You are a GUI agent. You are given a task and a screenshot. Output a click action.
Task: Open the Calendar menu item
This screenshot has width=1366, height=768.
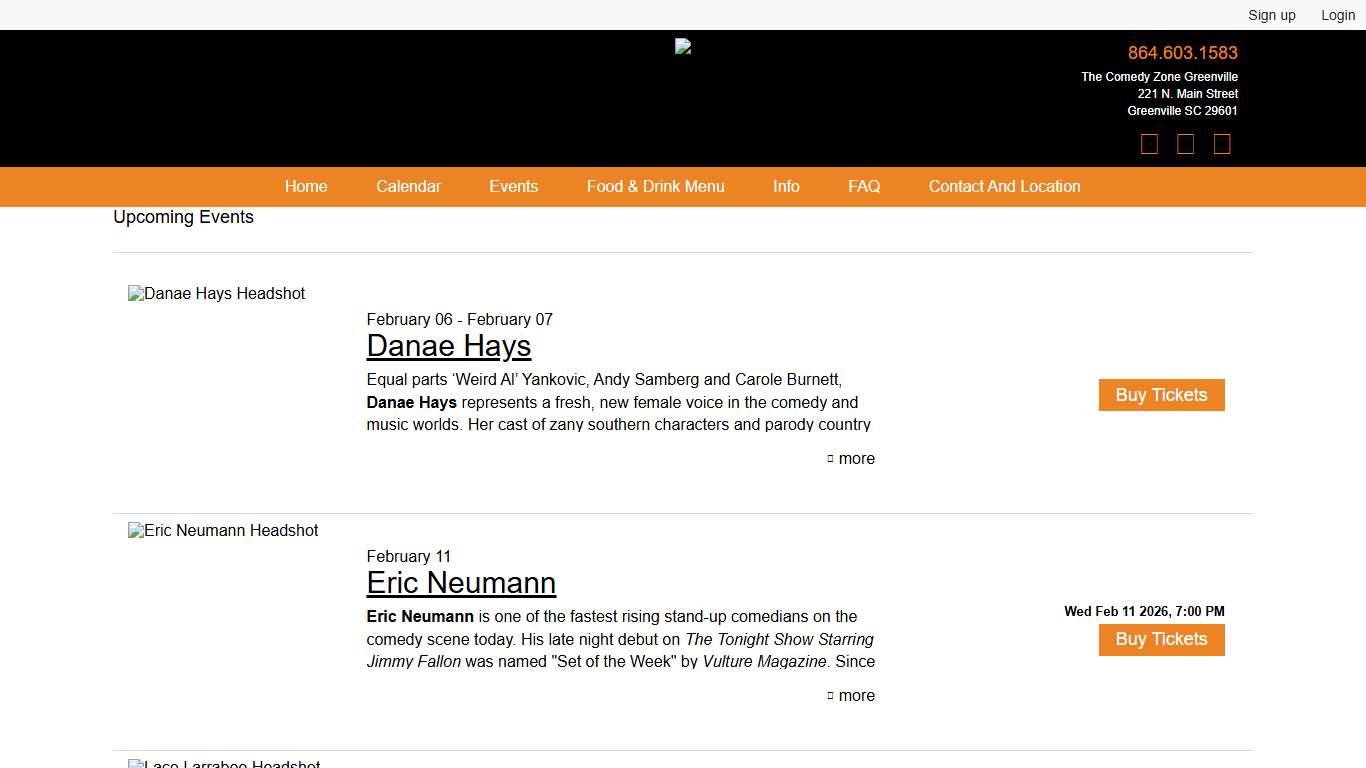coord(408,187)
